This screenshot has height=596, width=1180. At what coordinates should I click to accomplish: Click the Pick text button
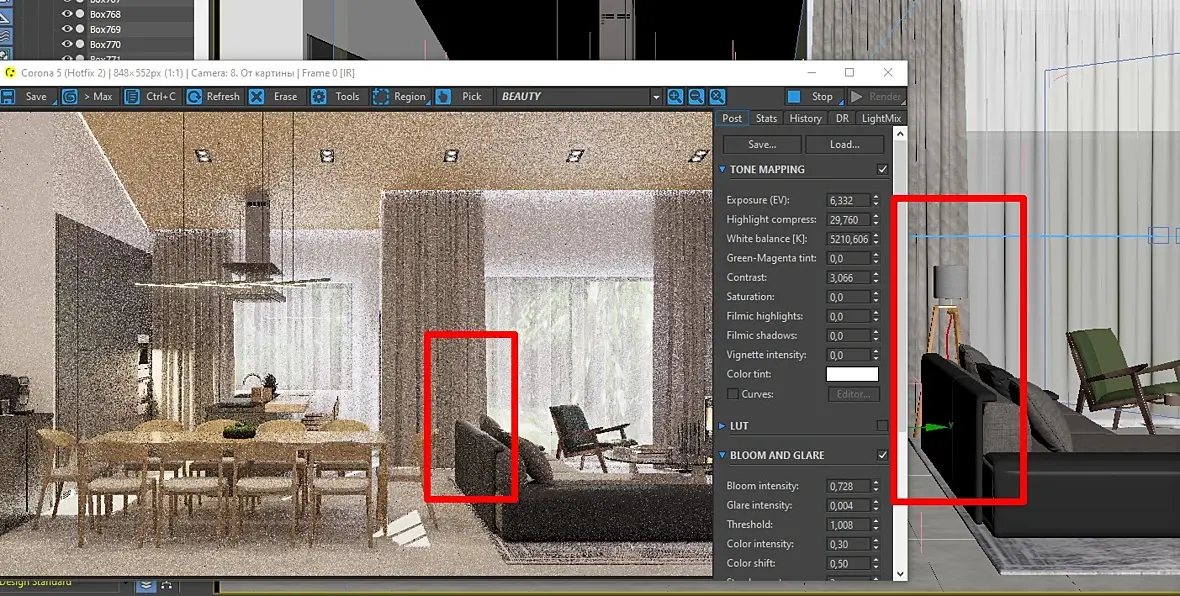coord(472,96)
